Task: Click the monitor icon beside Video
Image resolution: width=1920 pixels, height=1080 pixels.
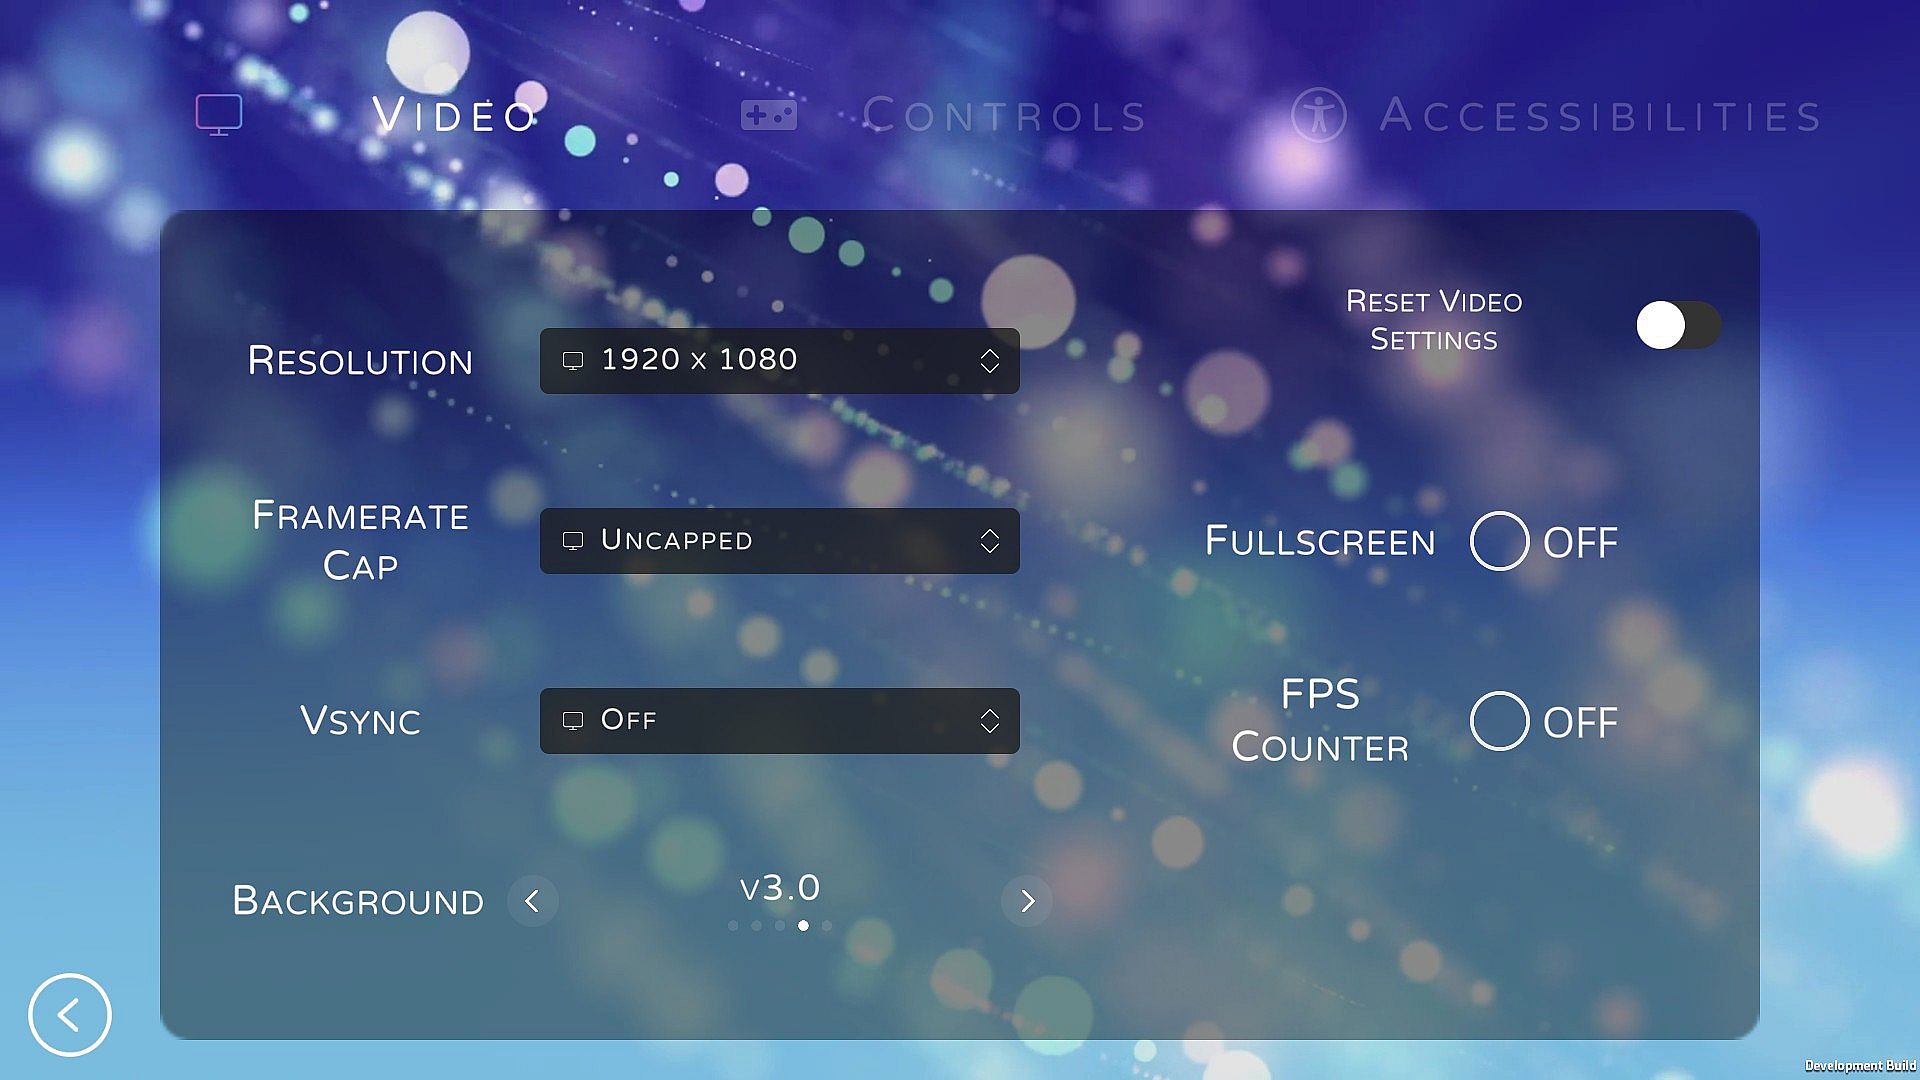Action: click(219, 114)
